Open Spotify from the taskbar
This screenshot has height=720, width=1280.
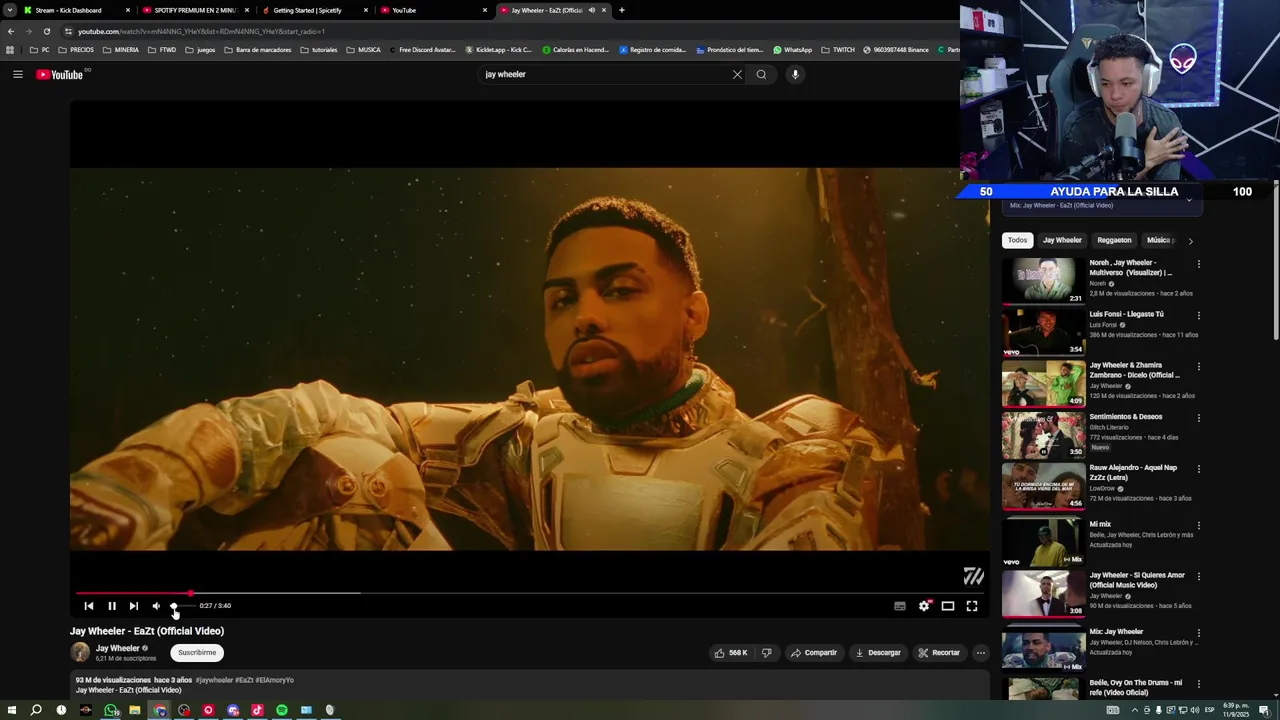pyautogui.click(x=282, y=710)
